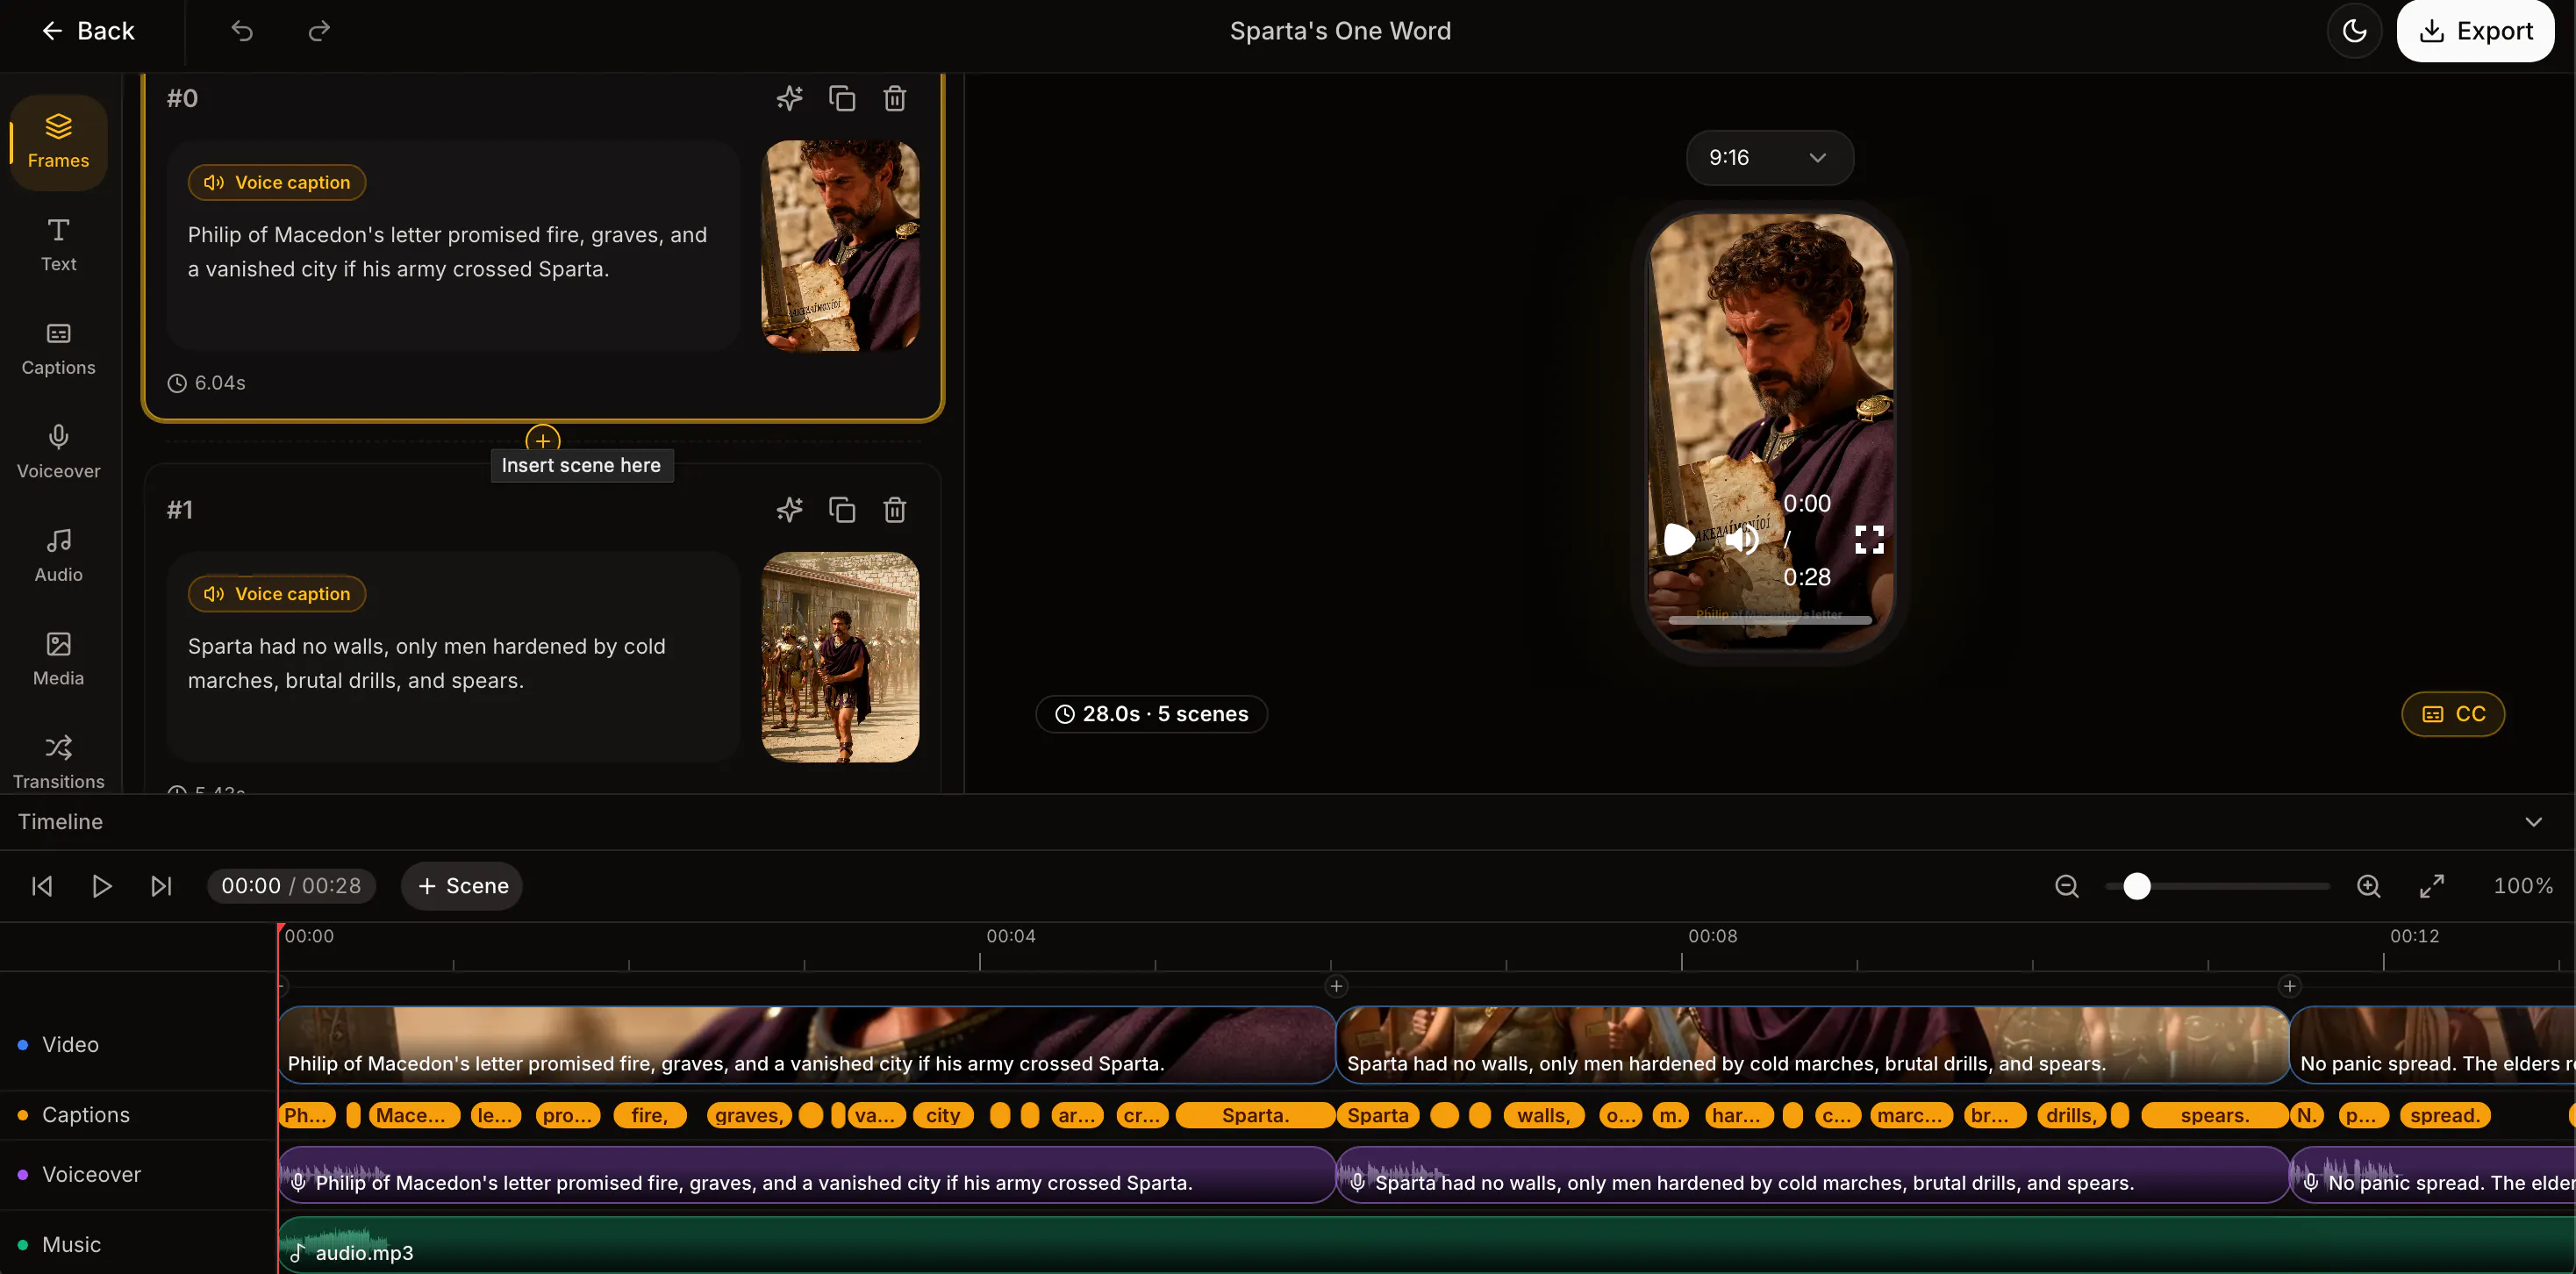Click the 00:08 timeline ruler mark
Screen dimensions: 2576x1274
point(1713,936)
